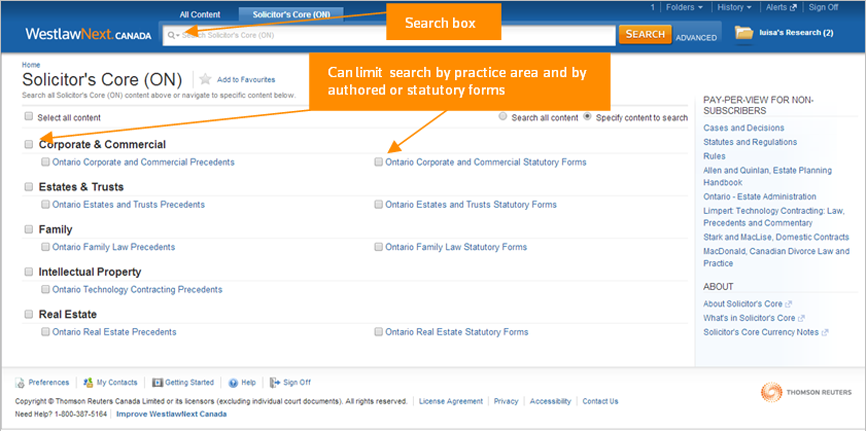
Task: Open Limpert Technology Contracting link
Action: click(774, 217)
